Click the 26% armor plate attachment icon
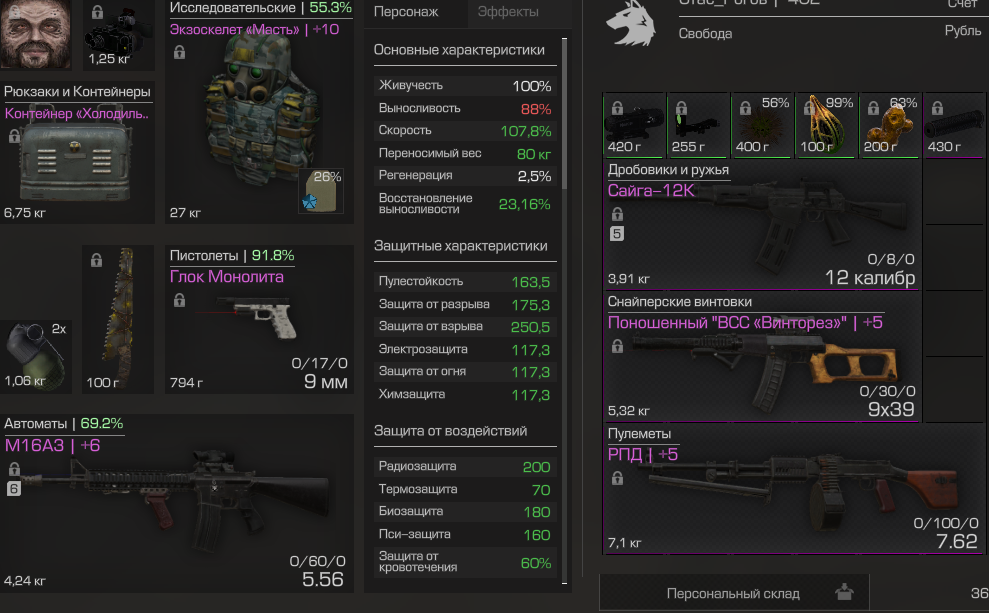Image resolution: width=989 pixels, height=613 pixels. coord(321,191)
